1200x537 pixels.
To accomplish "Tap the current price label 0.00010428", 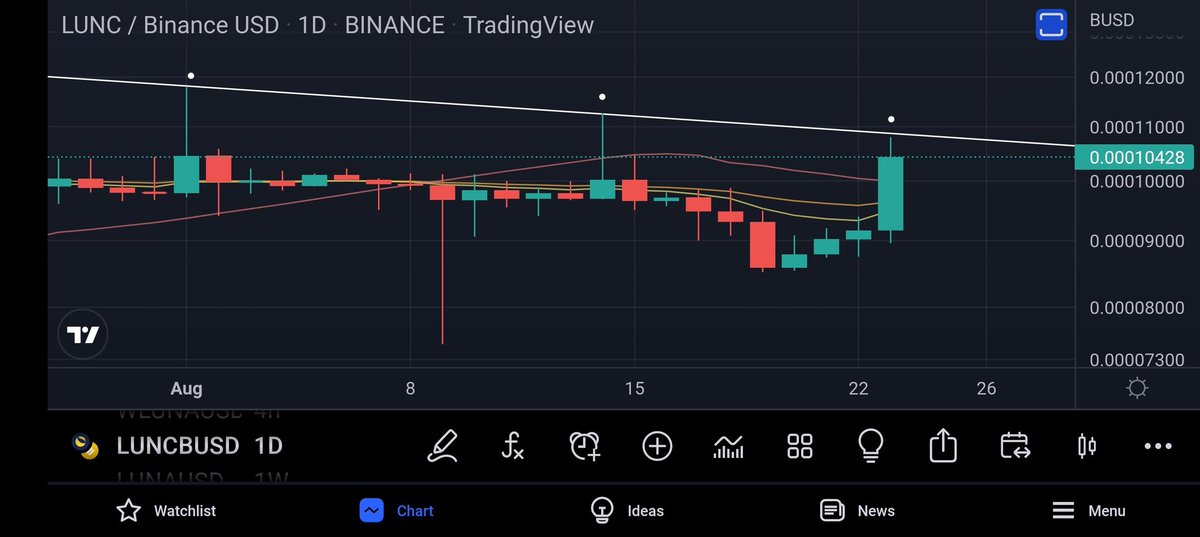I will 1135,157.
